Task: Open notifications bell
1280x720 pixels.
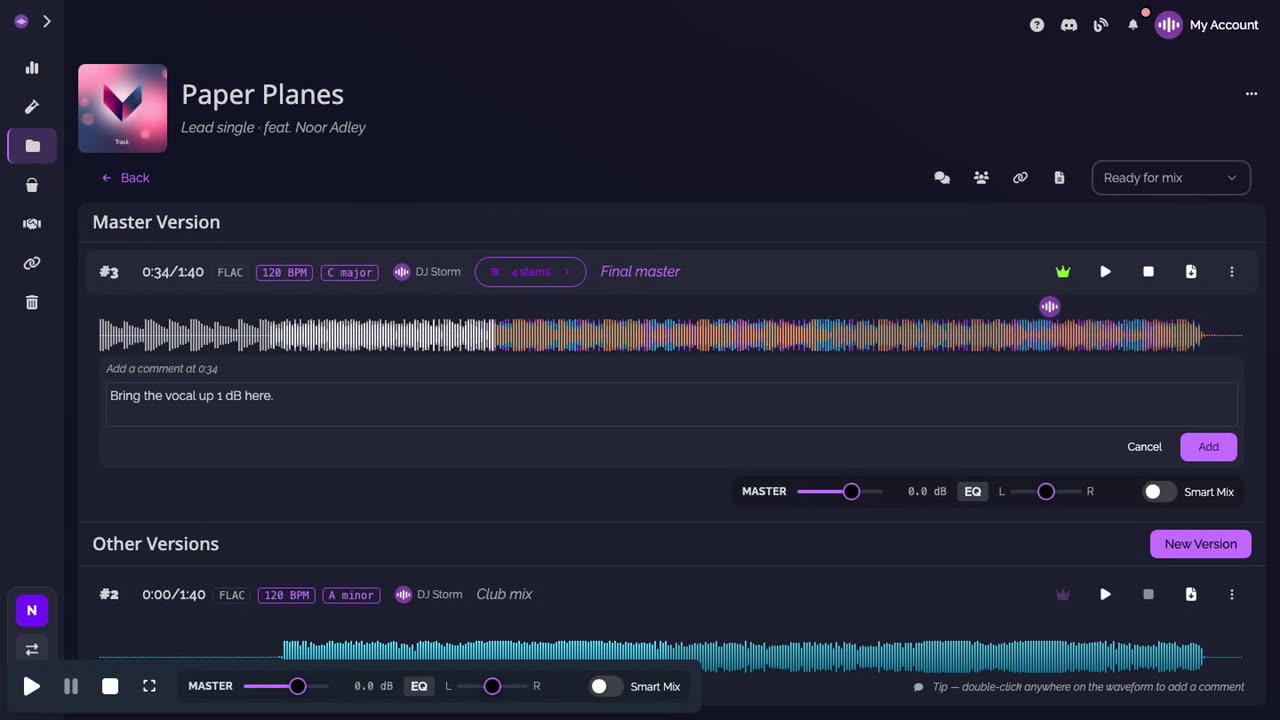Action: coord(1133,25)
